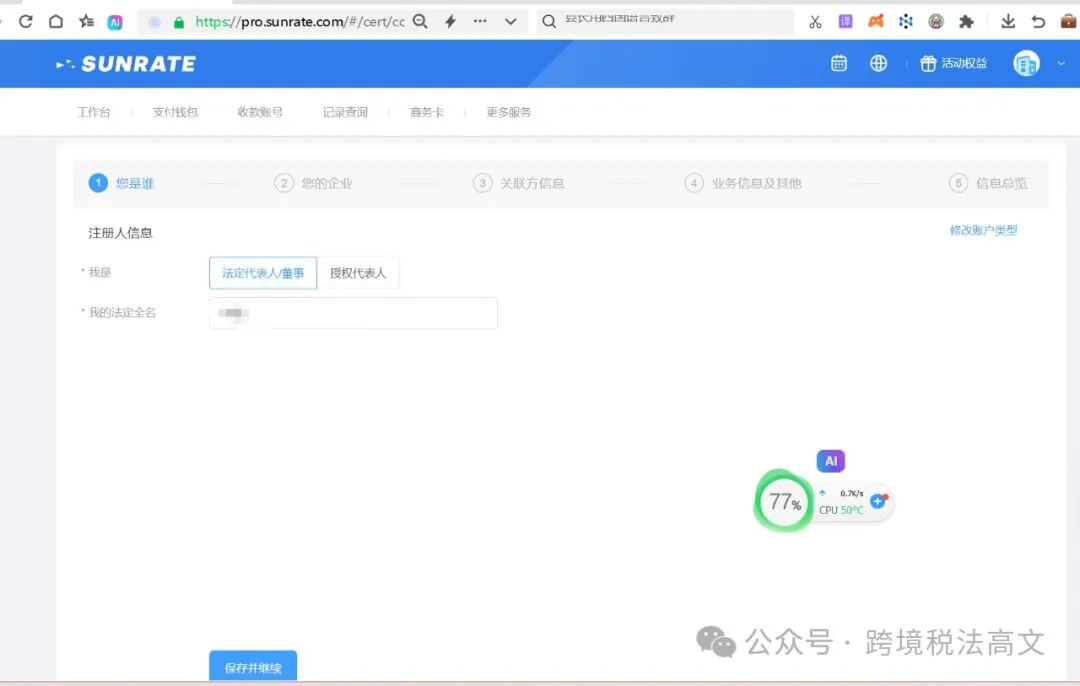This screenshot has width=1080, height=686.
Task: Click the 我的法定全名 input field
Action: pyautogui.click(x=352, y=312)
